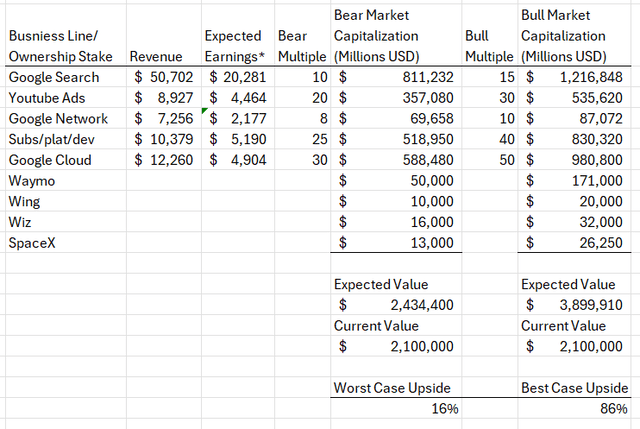Viewport: 640px width, 429px height.
Task: Select the Subs/plat/dev bear multiple cell 25
Action: 302,139
